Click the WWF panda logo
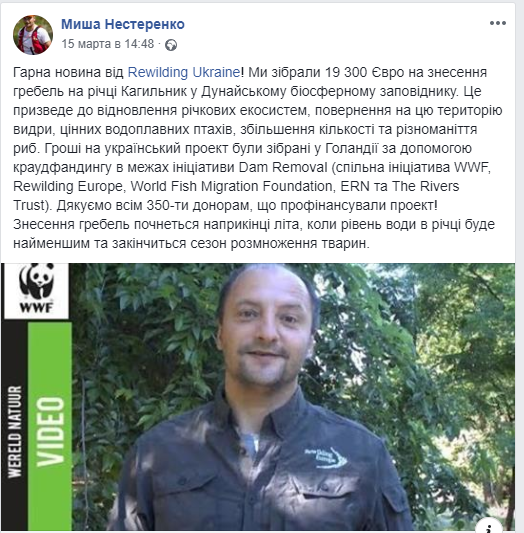Viewport: 524px width, 533px height. (36, 289)
